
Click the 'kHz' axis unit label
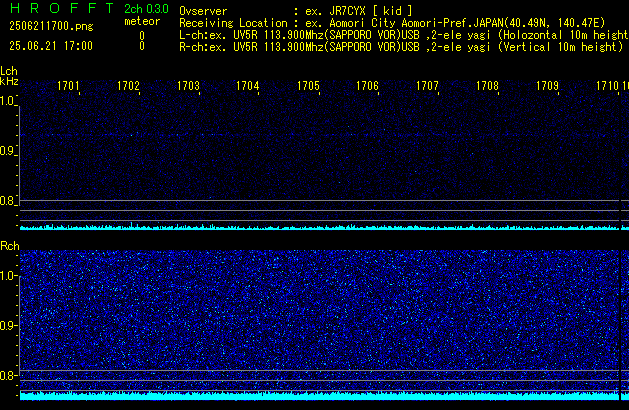tap(9, 81)
